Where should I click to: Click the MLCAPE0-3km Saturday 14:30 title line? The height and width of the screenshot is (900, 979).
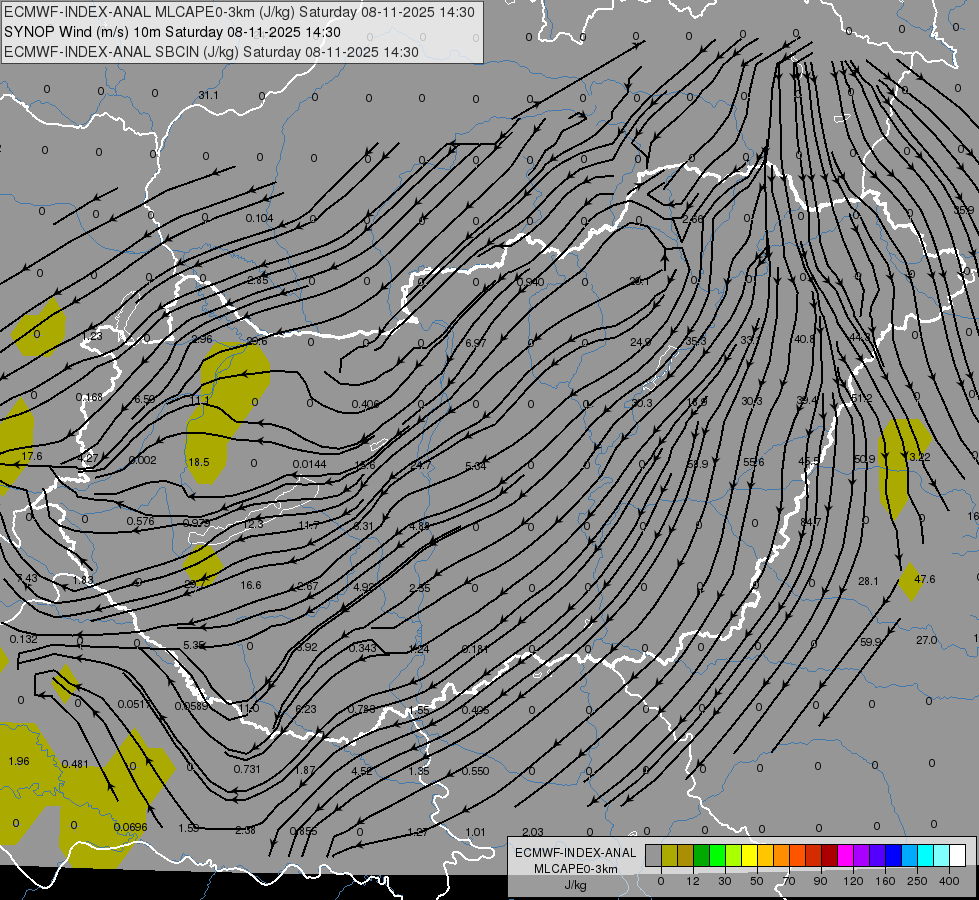240,12
